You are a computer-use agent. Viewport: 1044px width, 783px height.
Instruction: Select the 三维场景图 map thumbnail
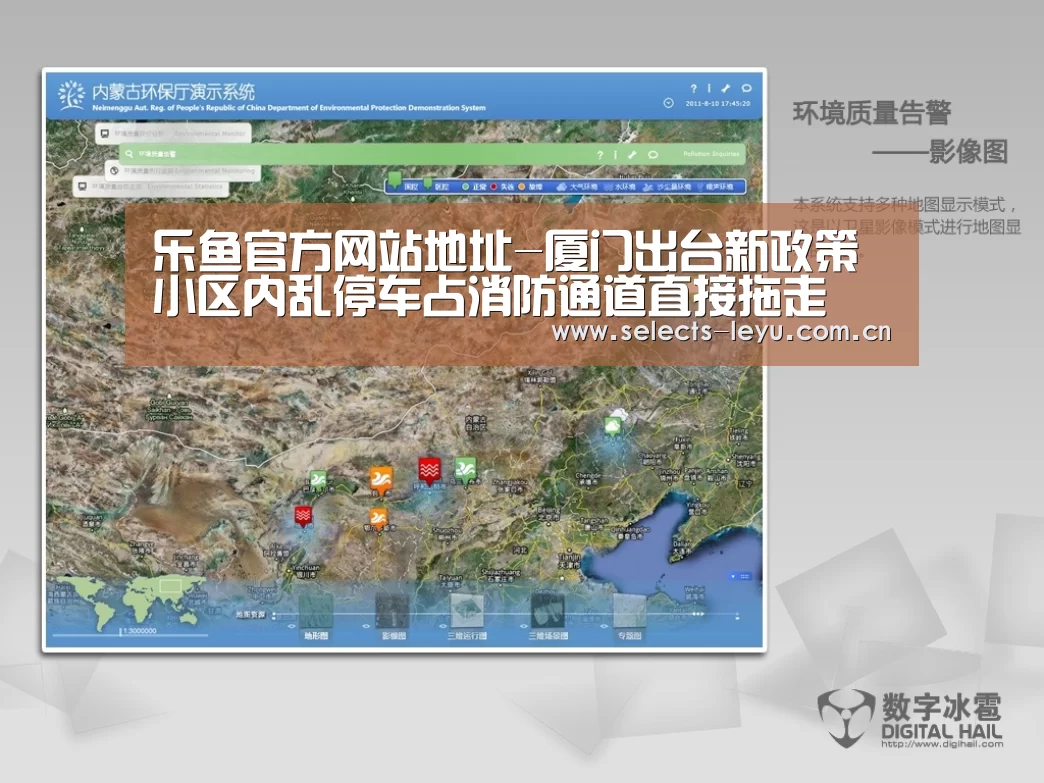[x=548, y=612]
